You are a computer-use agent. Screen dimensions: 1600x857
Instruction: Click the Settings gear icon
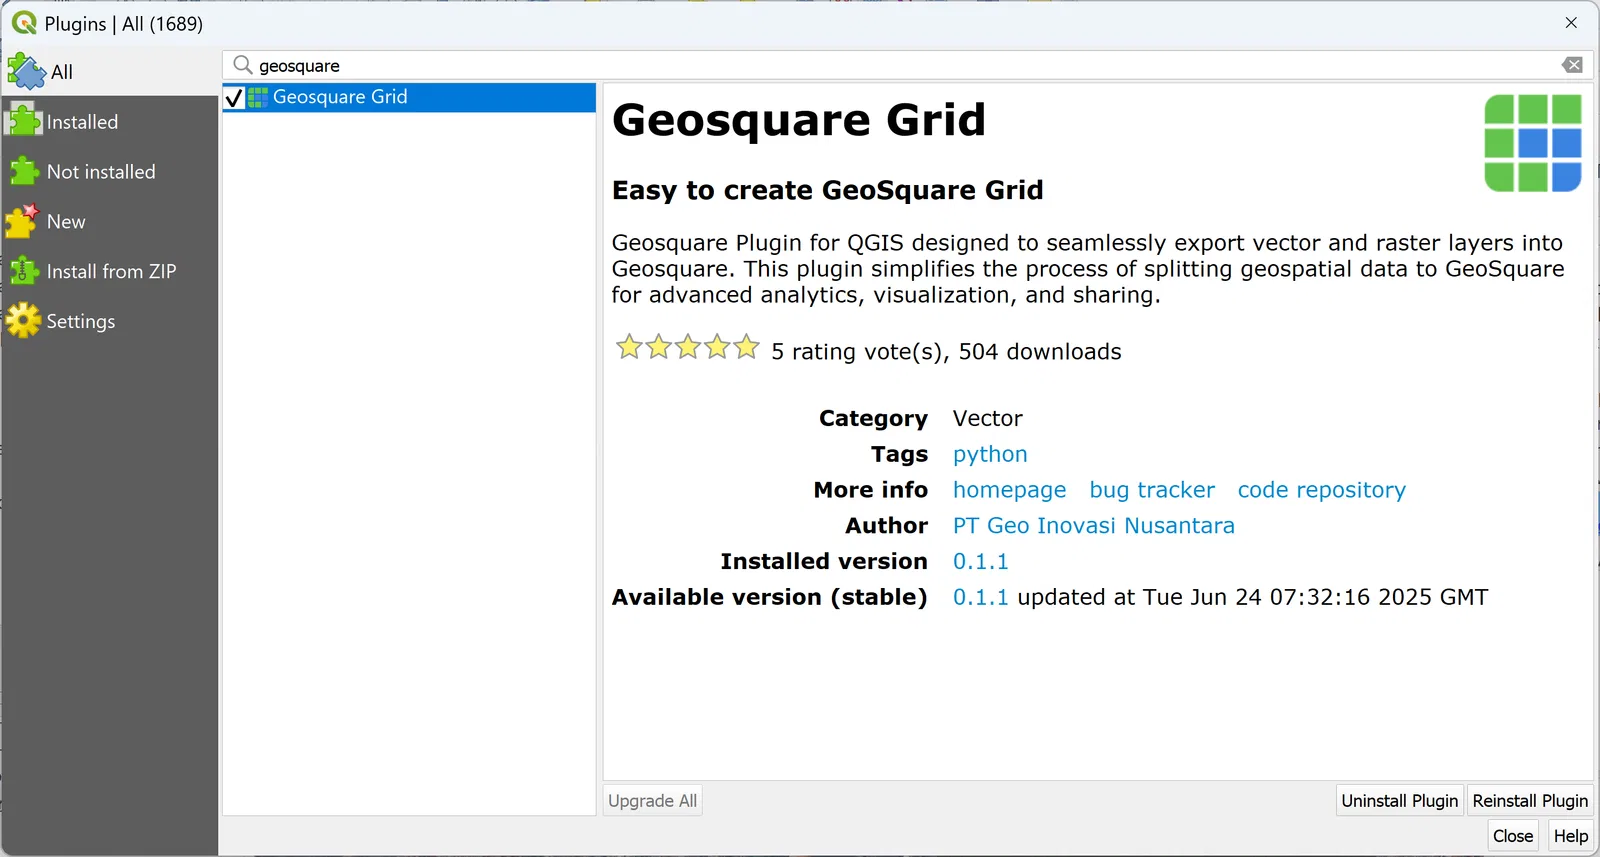(x=23, y=321)
